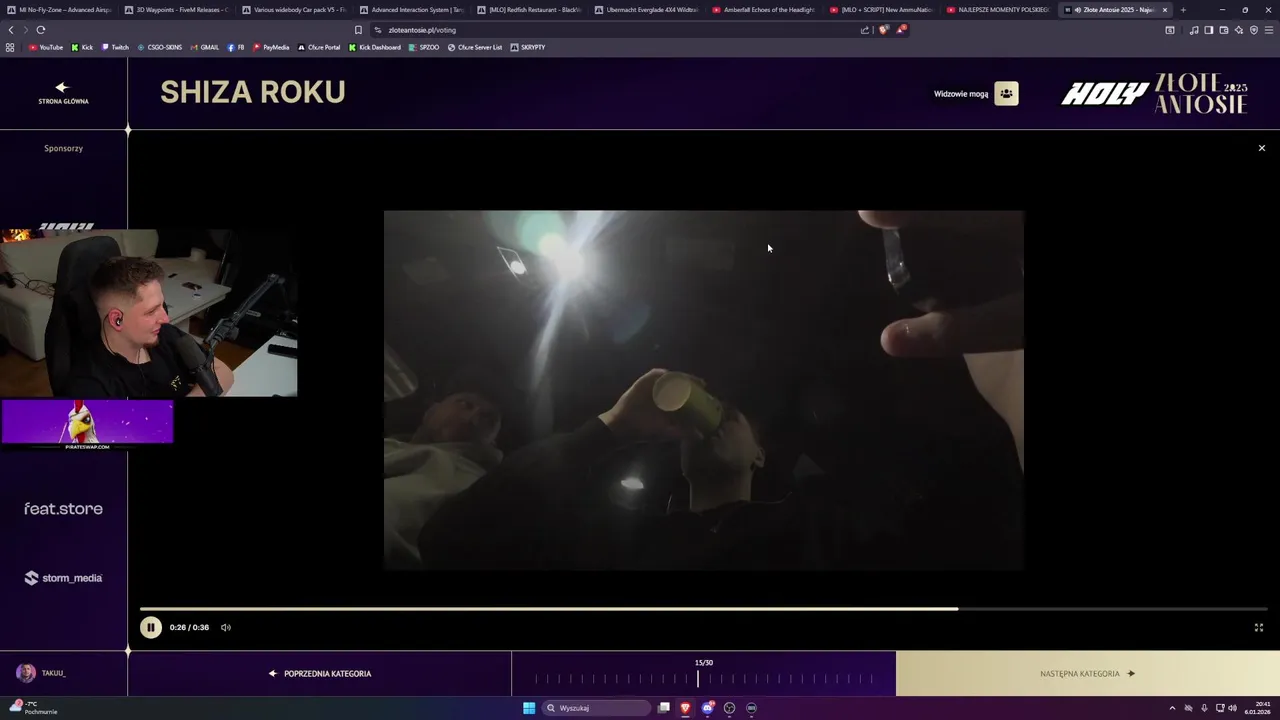Switch to the NAJLEPSZE MOMENTY POLSKIEGO tab

[997, 10]
